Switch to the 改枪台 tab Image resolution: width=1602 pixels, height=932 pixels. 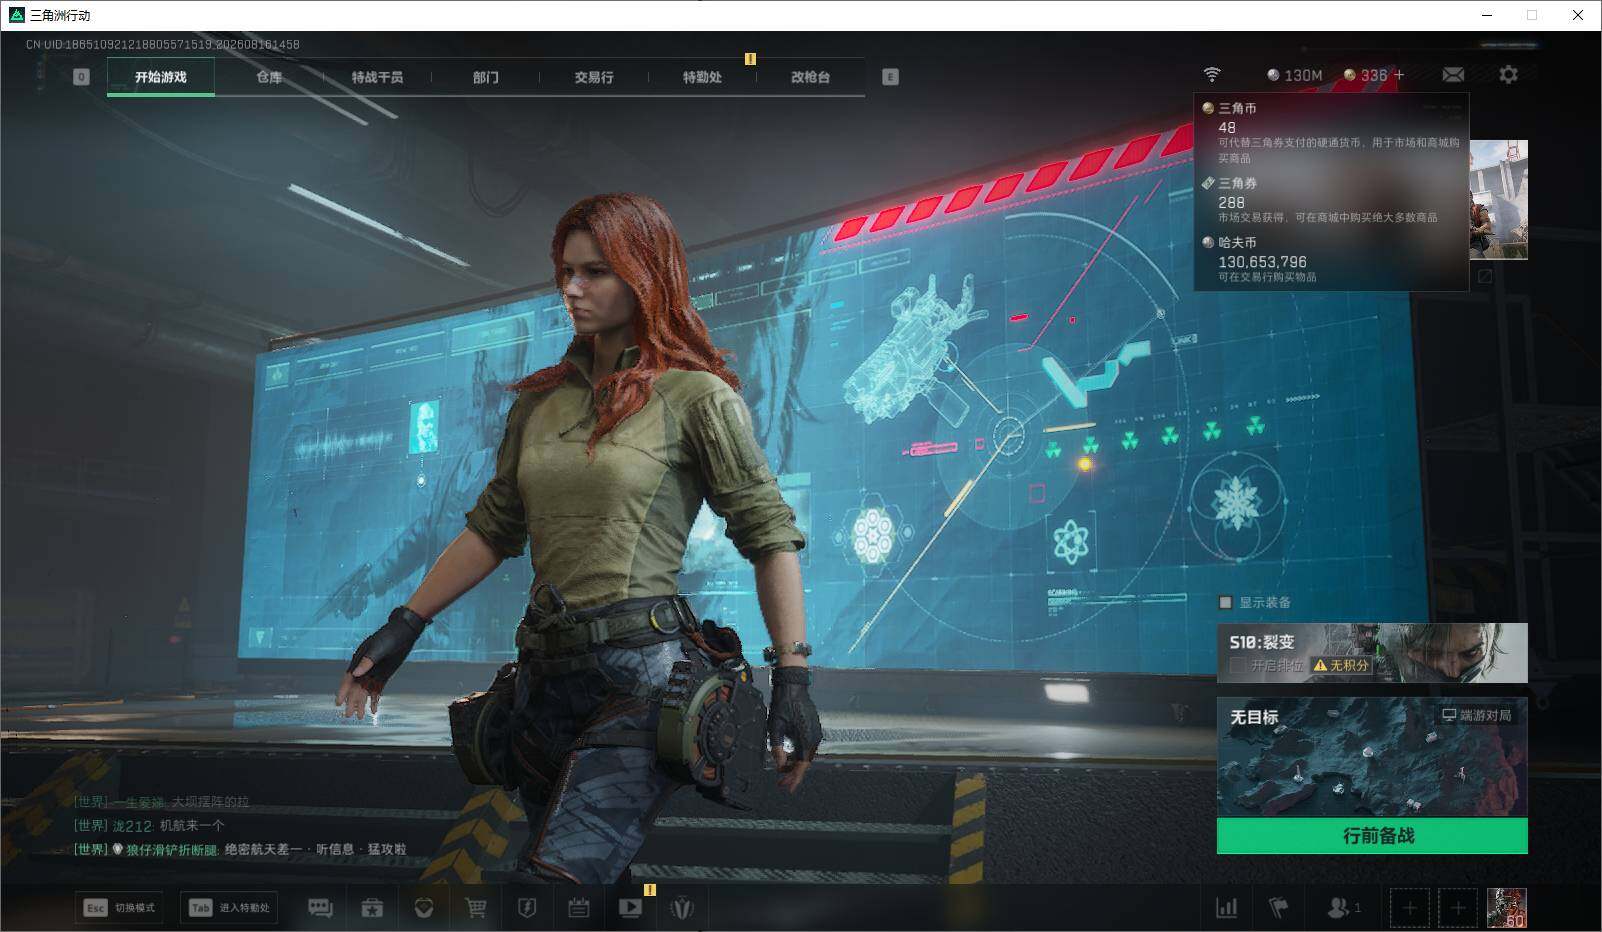click(810, 77)
